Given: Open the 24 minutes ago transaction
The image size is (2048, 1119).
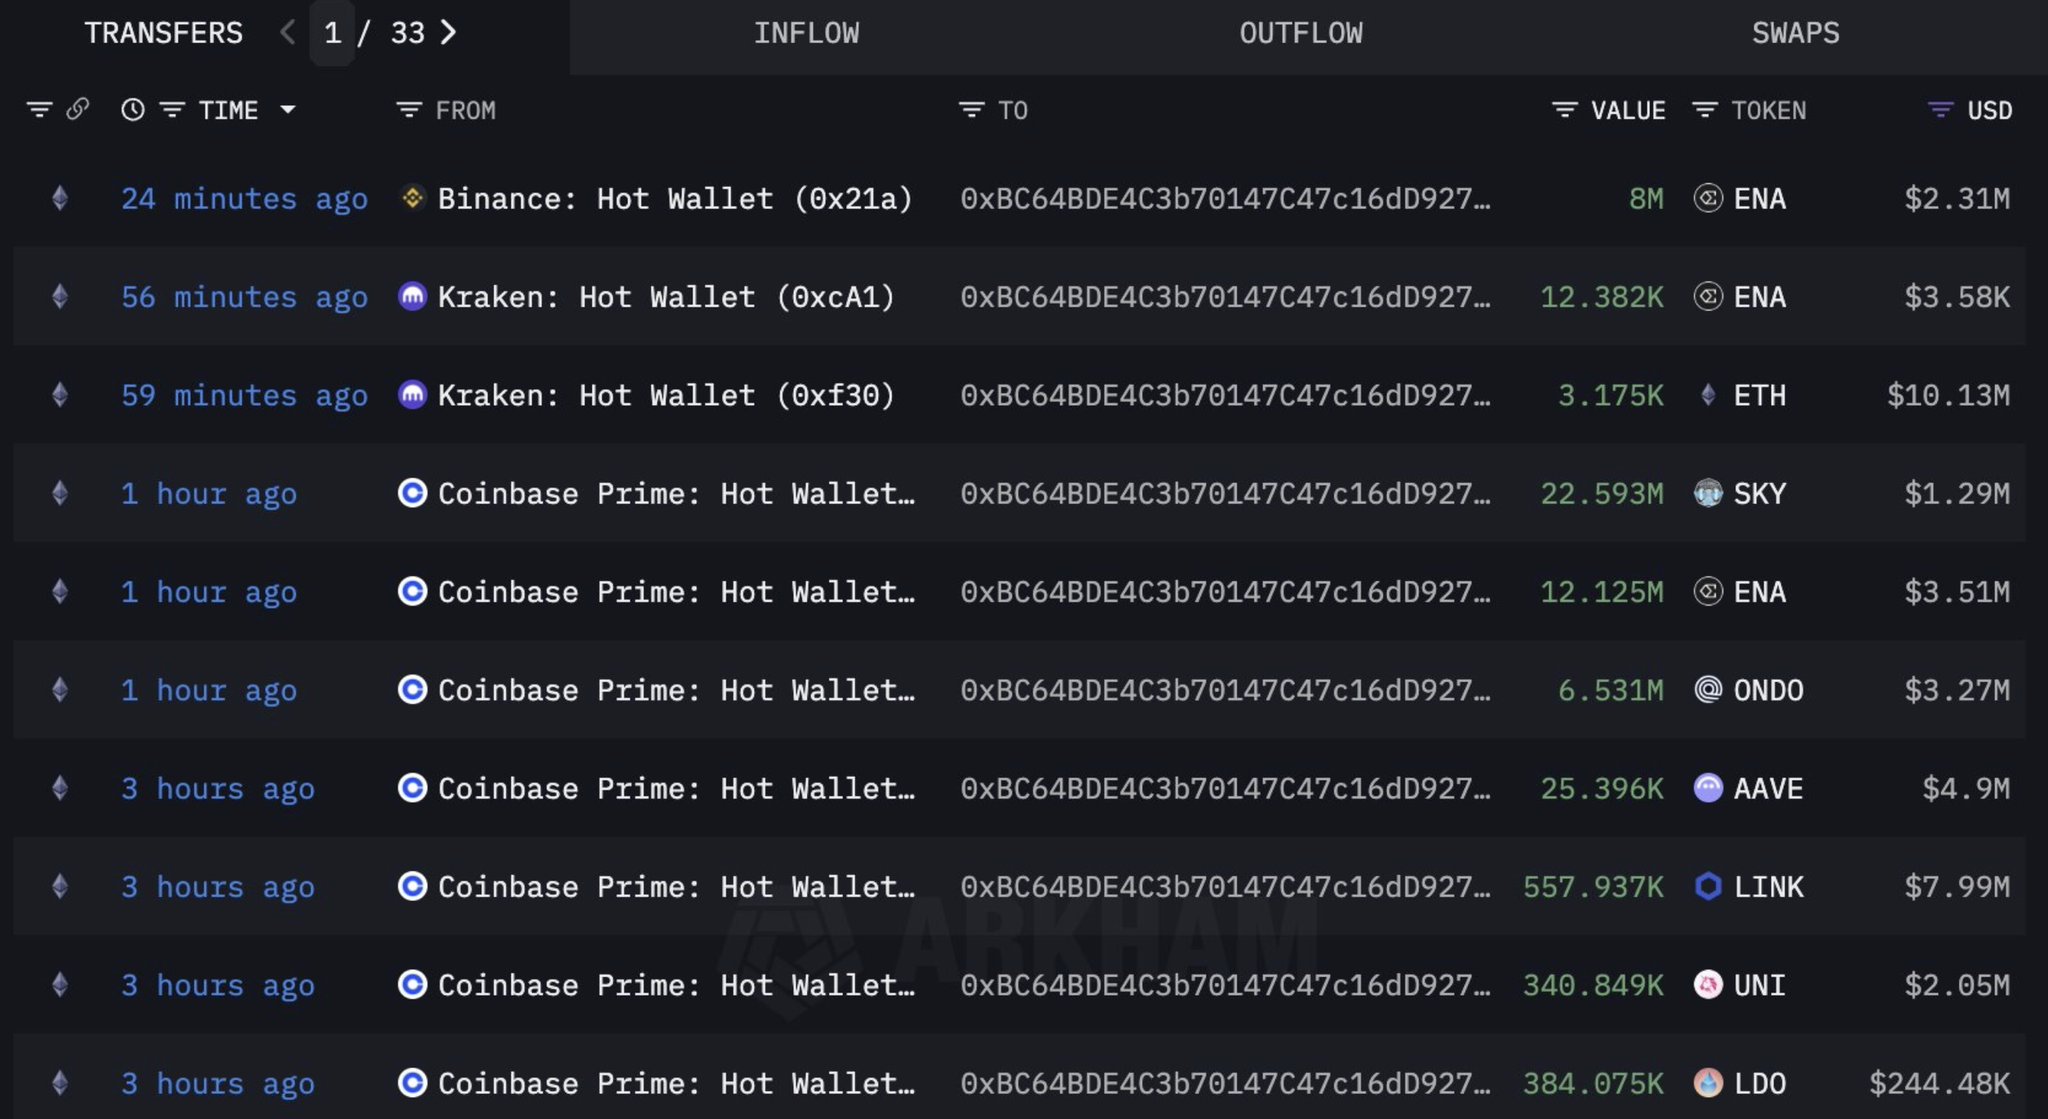Looking at the screenshot, I should (x=244, y=199).
